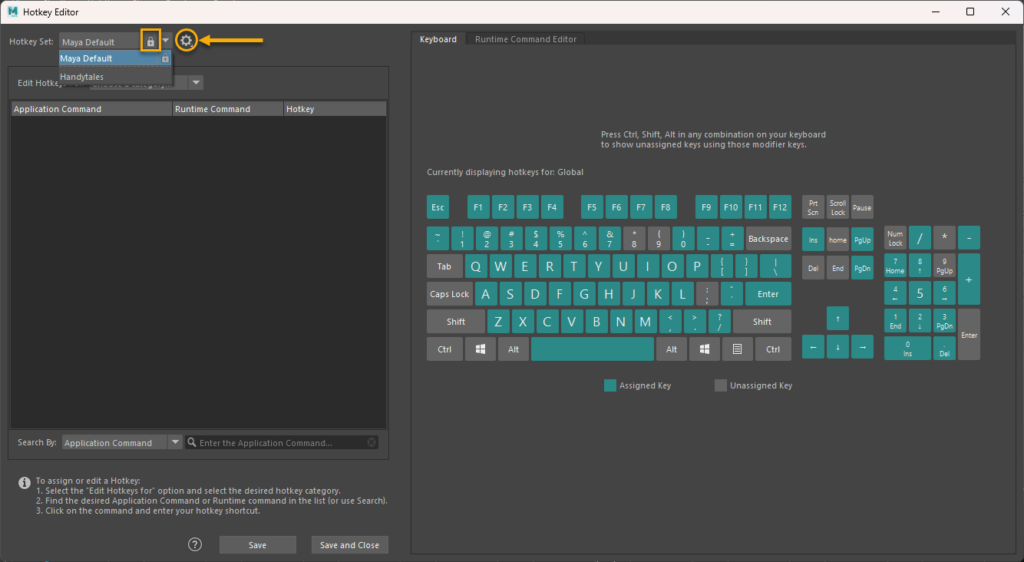This screenshot has width=1024, height=562.
Task: Click the Maya app icon in title bar
Action: [x=12, y=12]
